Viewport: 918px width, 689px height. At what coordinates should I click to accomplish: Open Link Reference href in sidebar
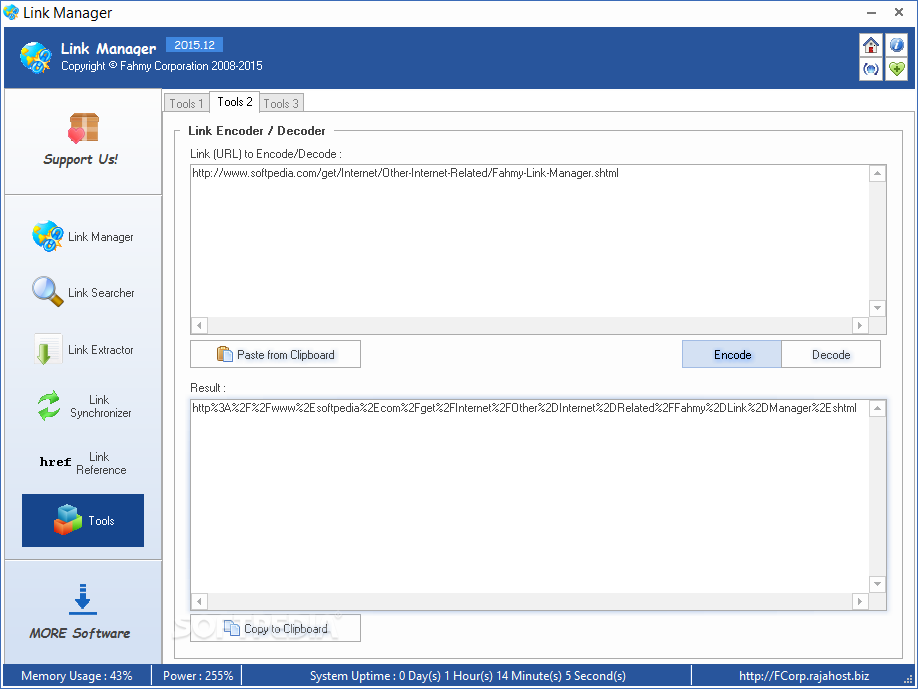[x=83, y=462]
